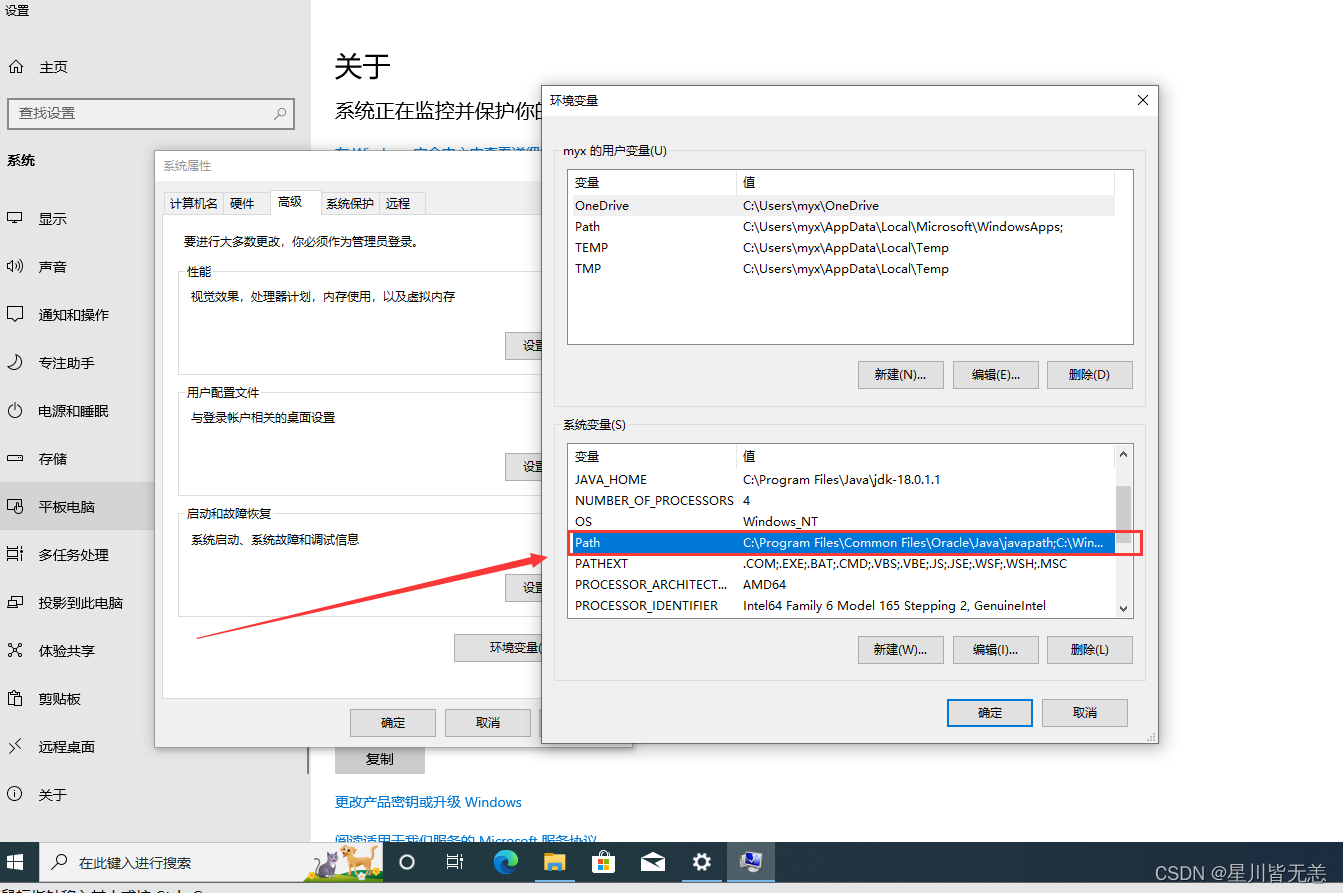The height and width of the screenshot is (893, 1343).
Task: Open 剪贴板 clipboard icon
Action: pyautogui.click(x=15, y=699)
